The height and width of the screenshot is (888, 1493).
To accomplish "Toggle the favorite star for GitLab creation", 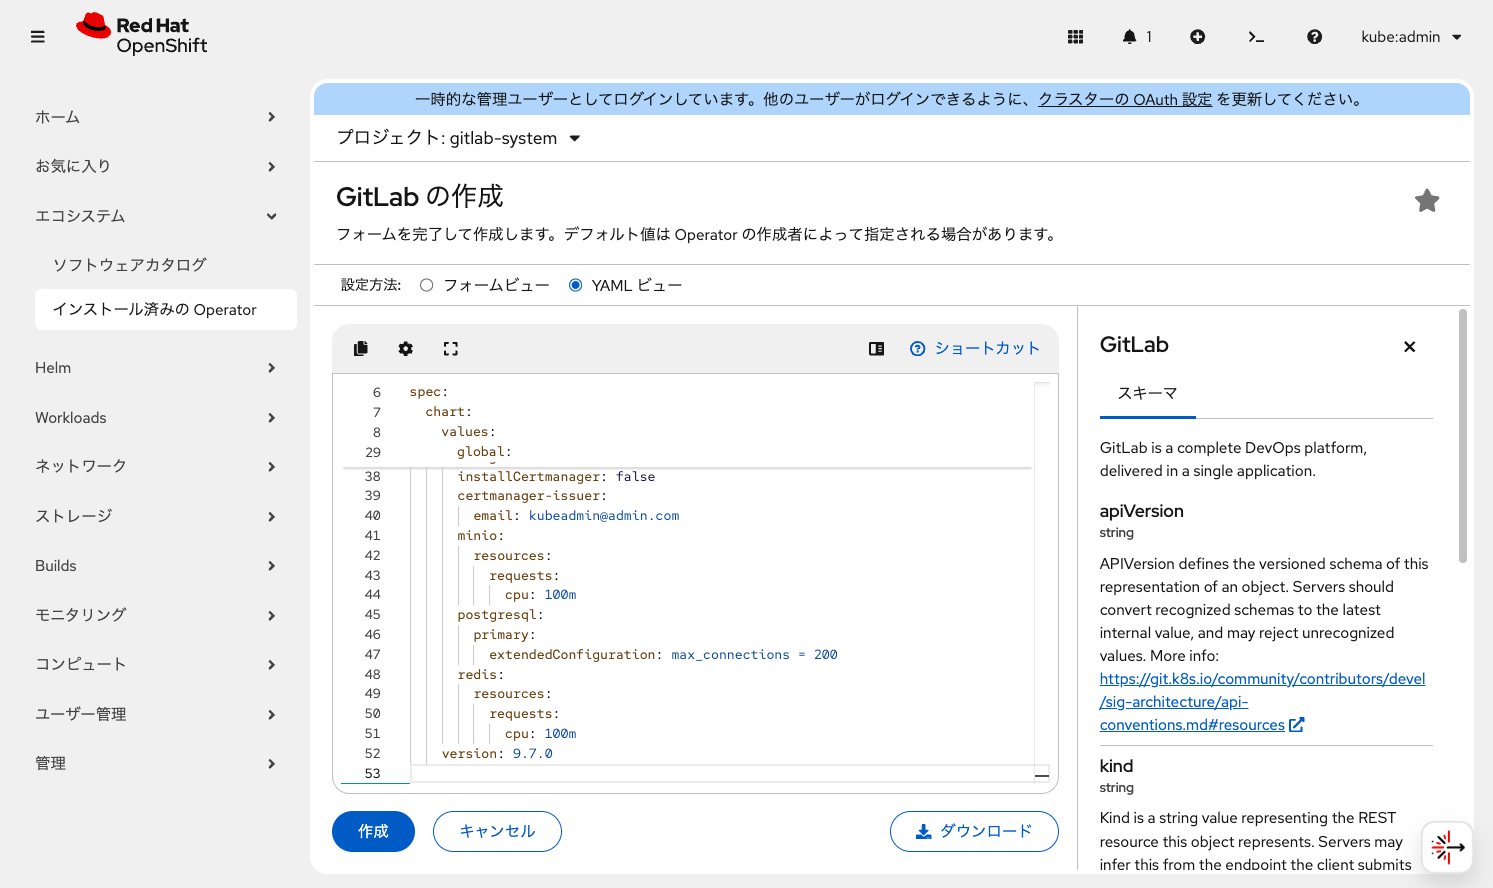I will point(1427,200).
